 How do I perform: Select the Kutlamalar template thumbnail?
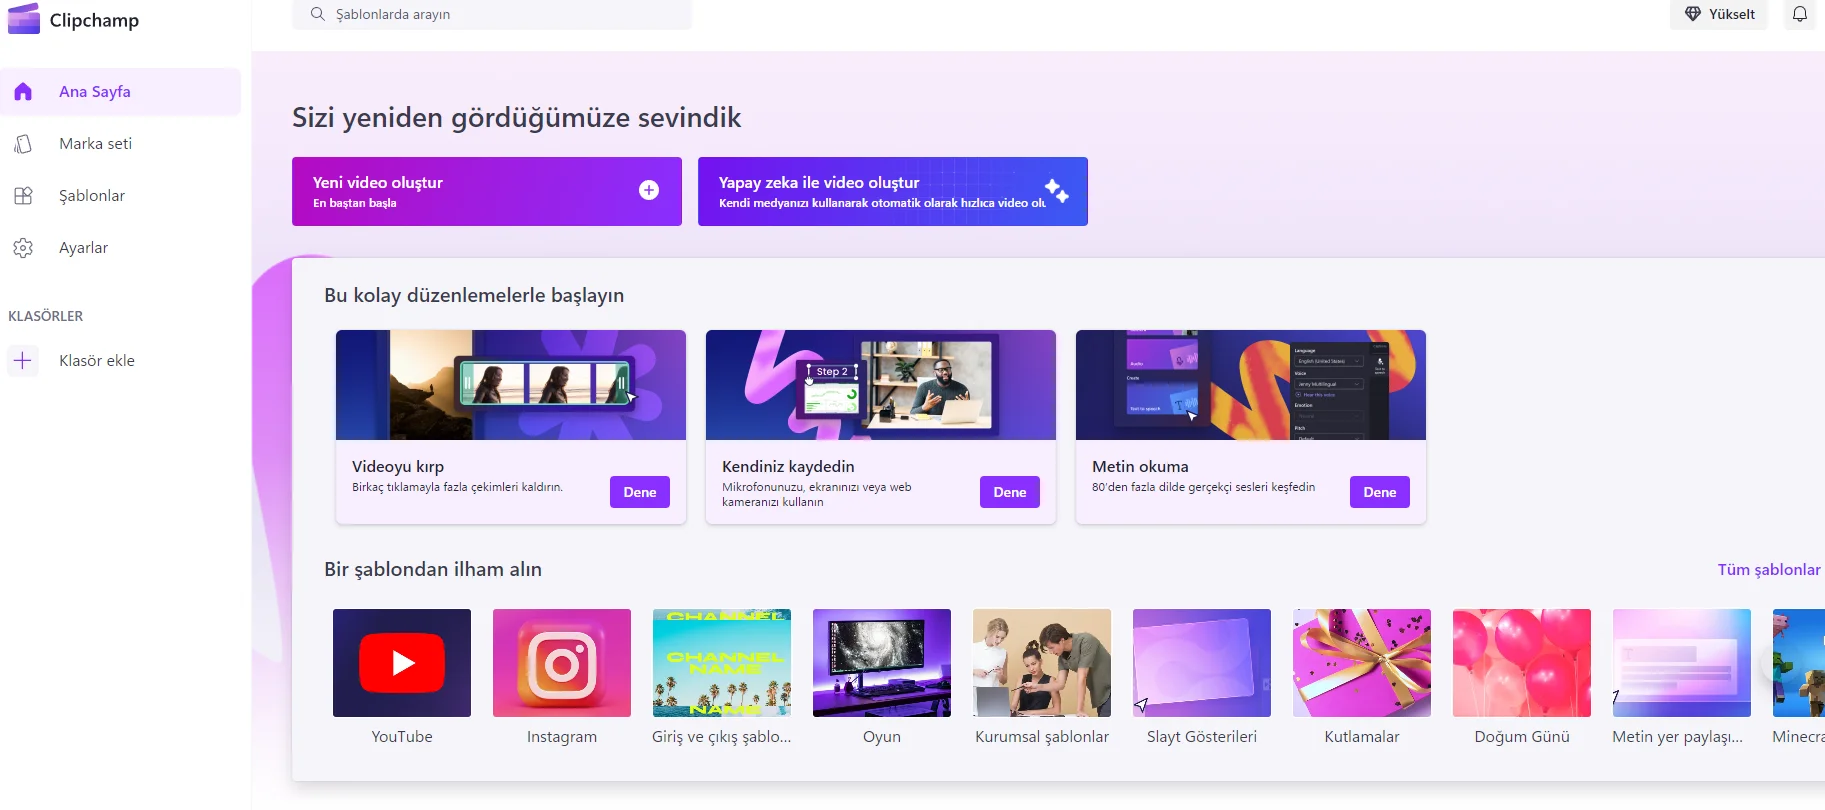click(x=1362, y=663)
